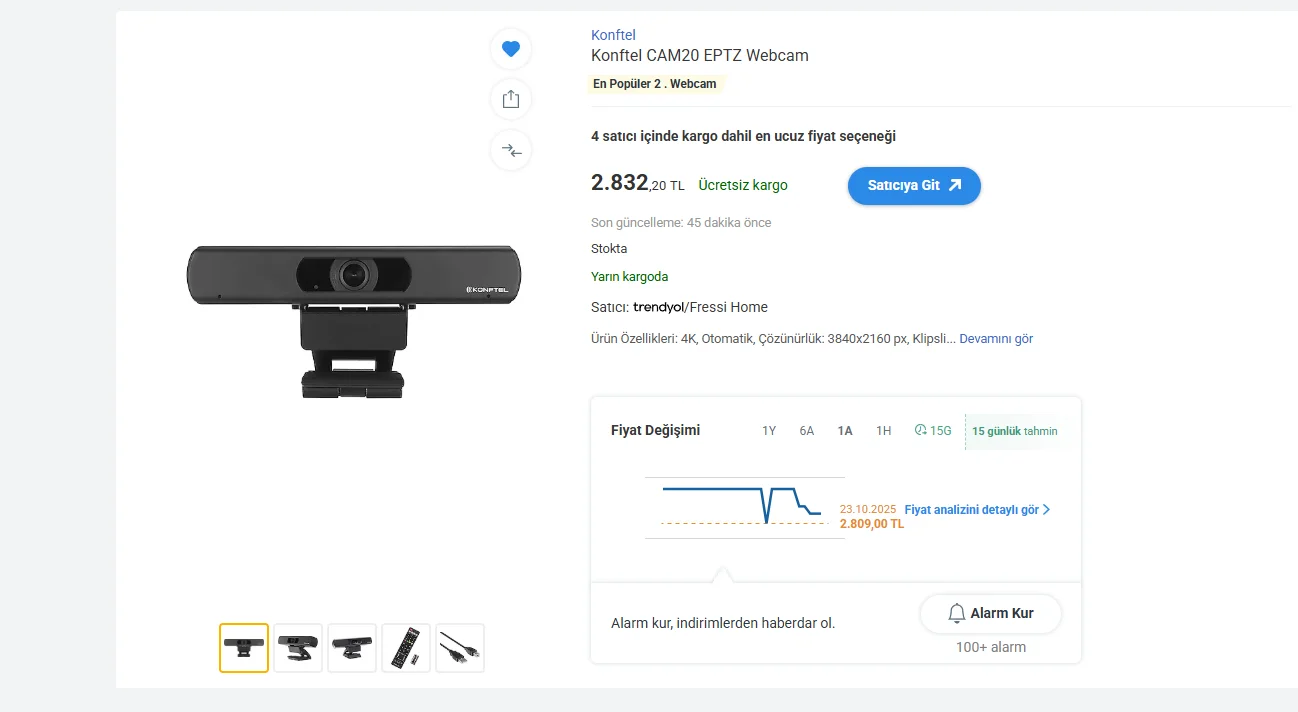Switch to the 1H price range
The image size is (1298, 712).
click(x=883, y=431)
